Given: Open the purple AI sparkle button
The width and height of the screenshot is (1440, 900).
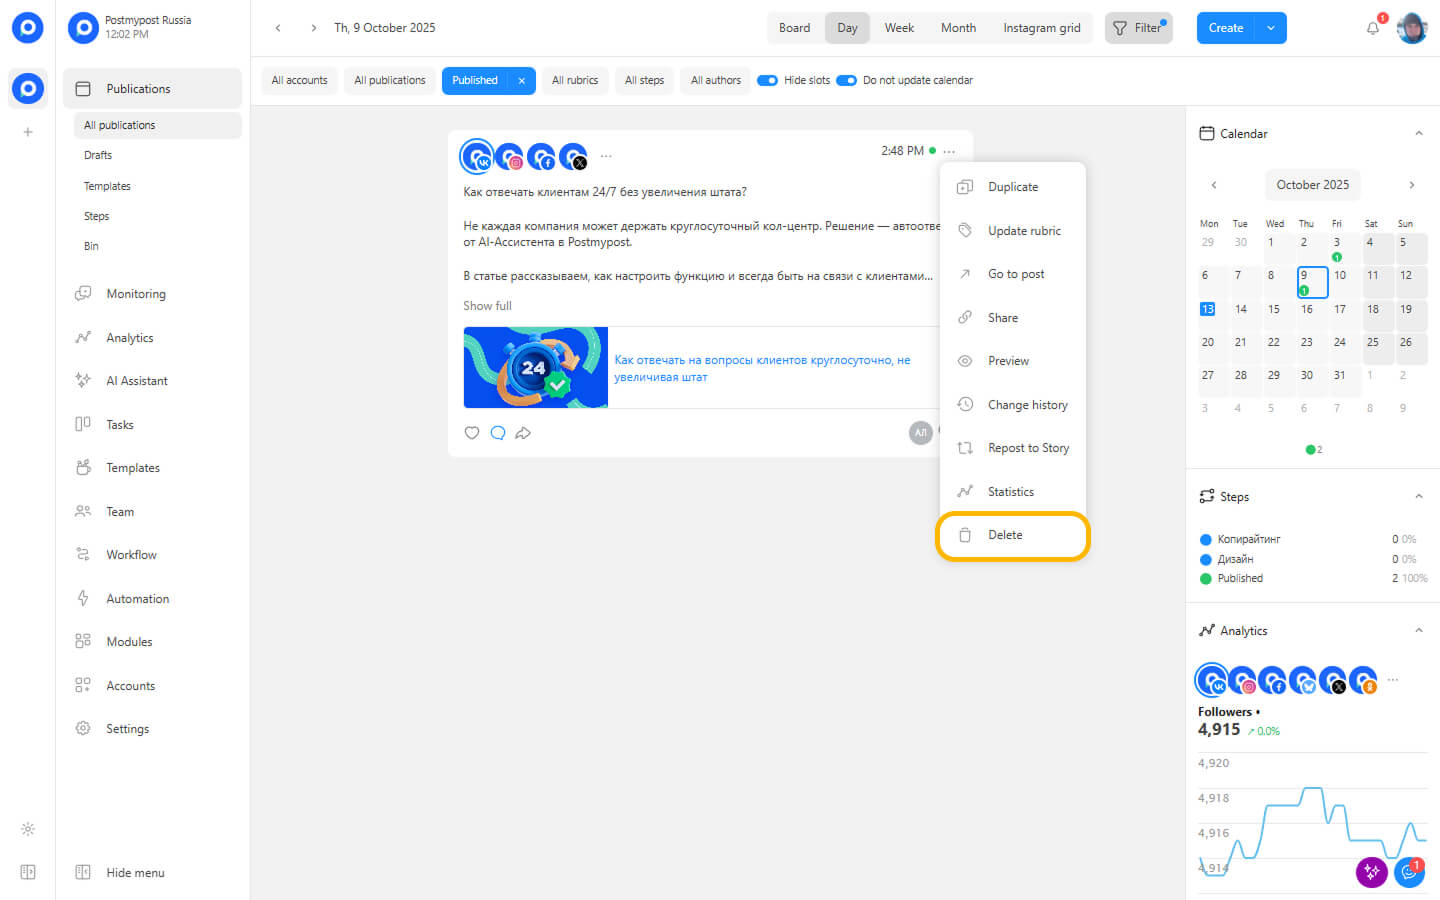Looking at the screenshot, I should (x=1371, y=872).
